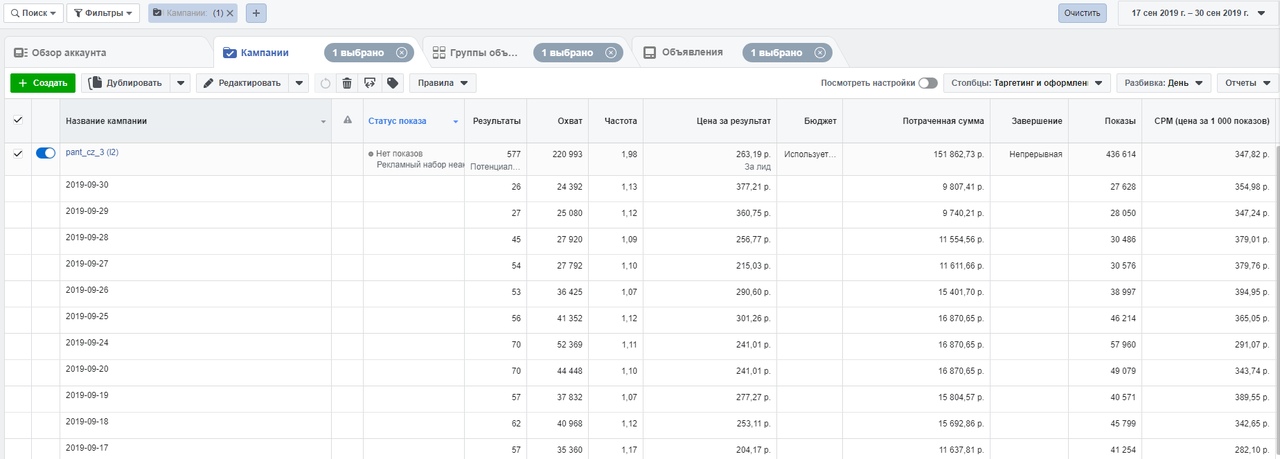The image size is (1280, 459).
Task: Click the export/share icon next to trash
Action: (x=370, y=83)
